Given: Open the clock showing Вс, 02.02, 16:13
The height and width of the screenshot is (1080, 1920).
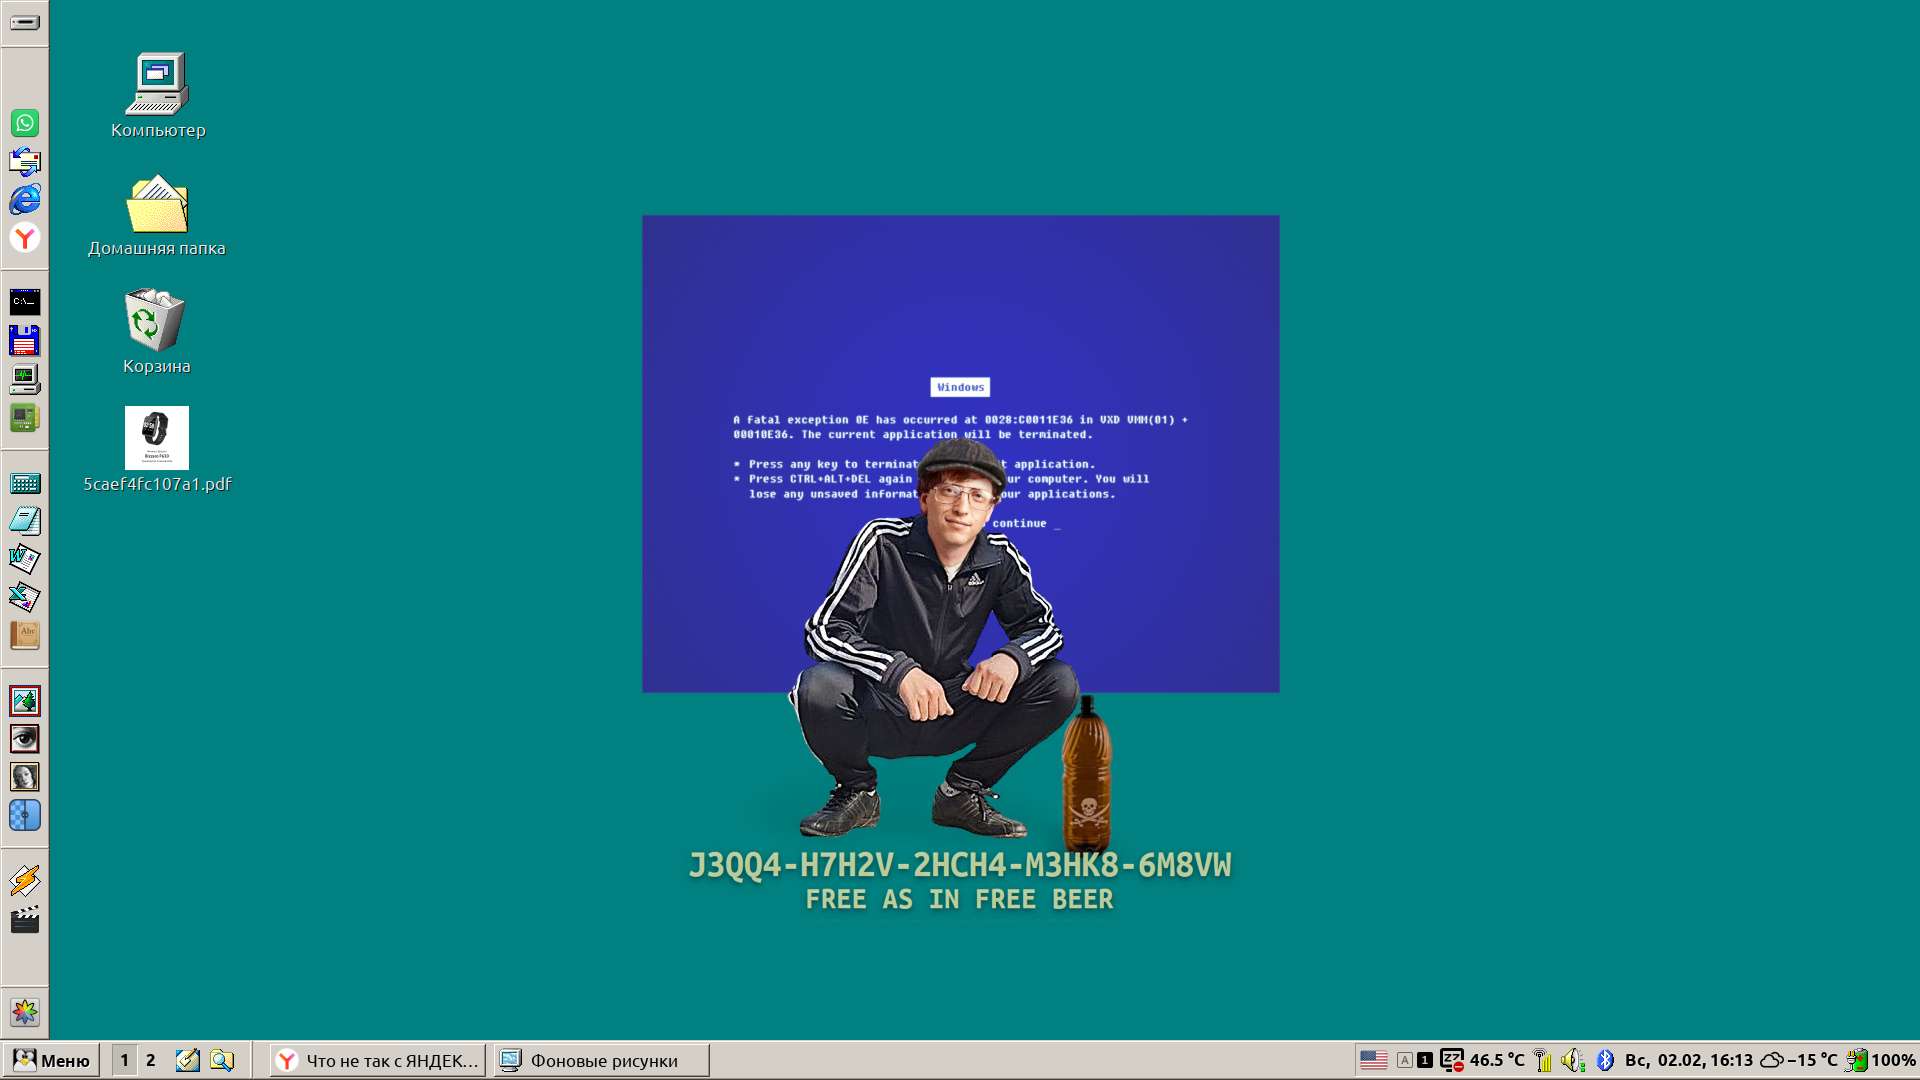Looking at the screenshot, I should 1689,1060.
